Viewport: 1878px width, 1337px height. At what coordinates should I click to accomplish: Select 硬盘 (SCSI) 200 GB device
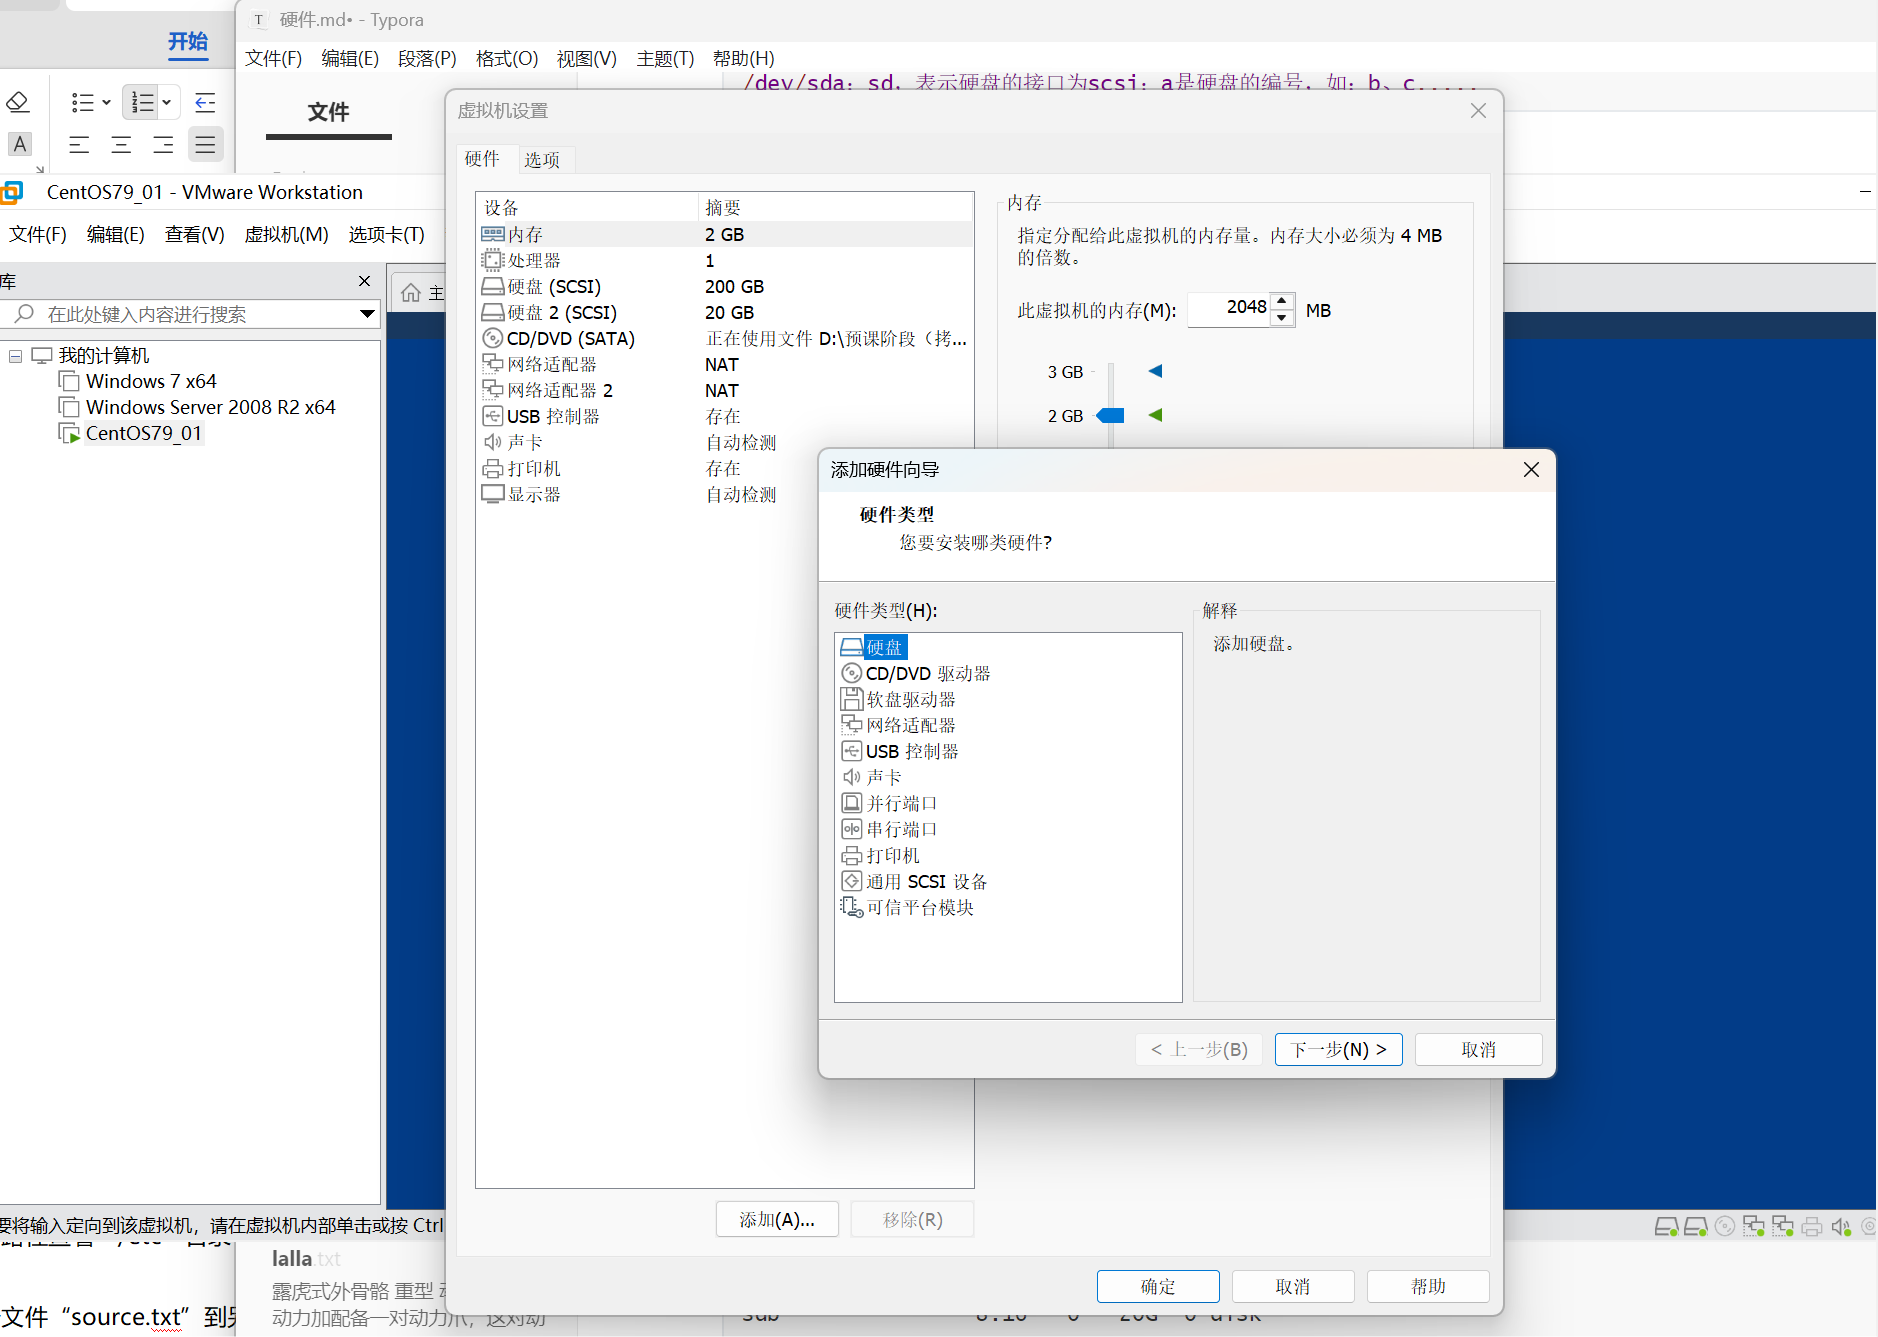[x=725, y=286]
